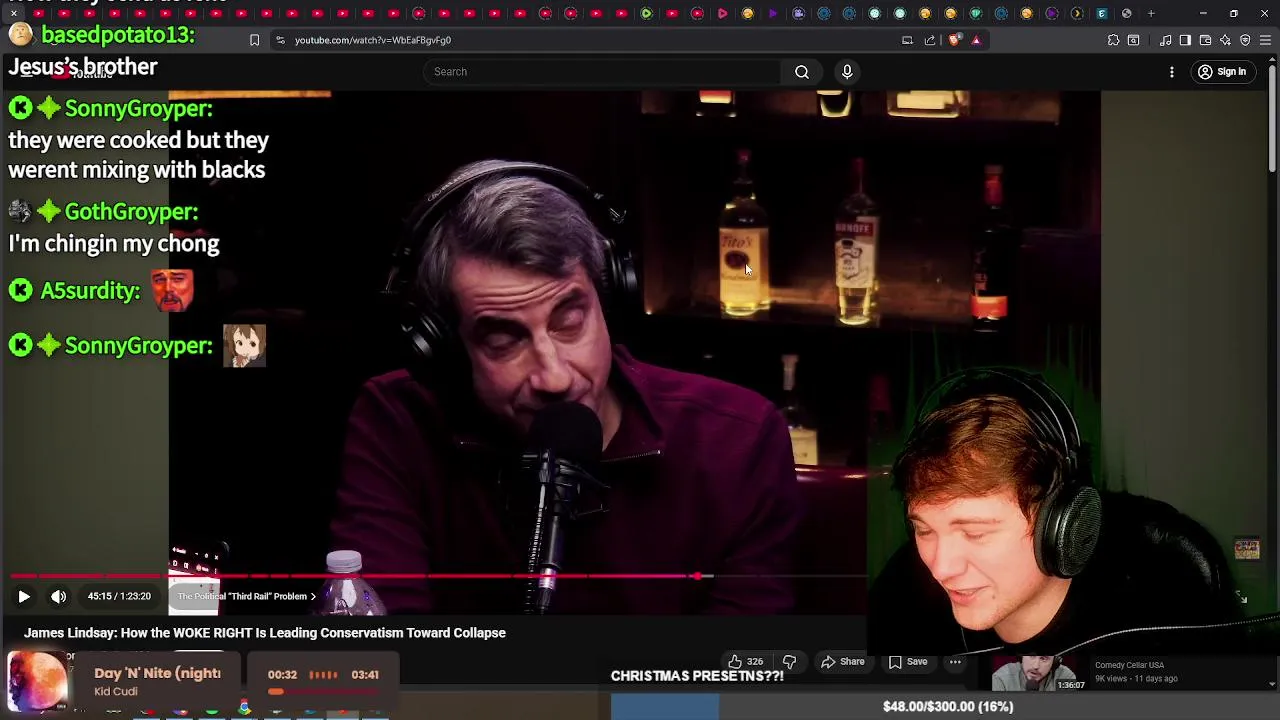Click the song progress bar in music widget
The height and width of the screenshot is (720, 1280).
click(322, 691)
